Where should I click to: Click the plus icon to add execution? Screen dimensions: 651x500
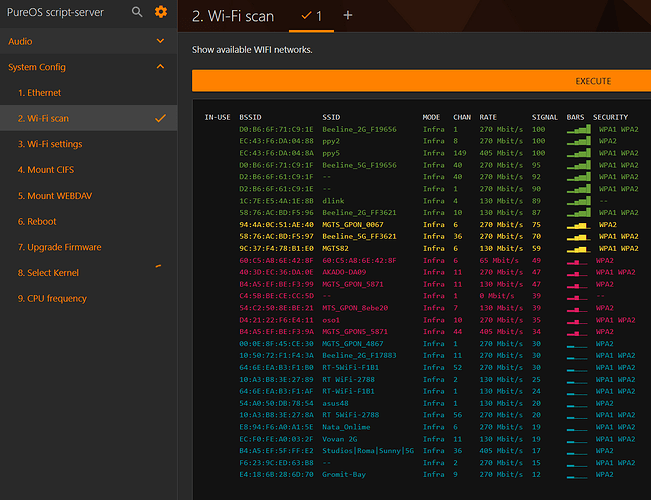click(x=348, y=15)
